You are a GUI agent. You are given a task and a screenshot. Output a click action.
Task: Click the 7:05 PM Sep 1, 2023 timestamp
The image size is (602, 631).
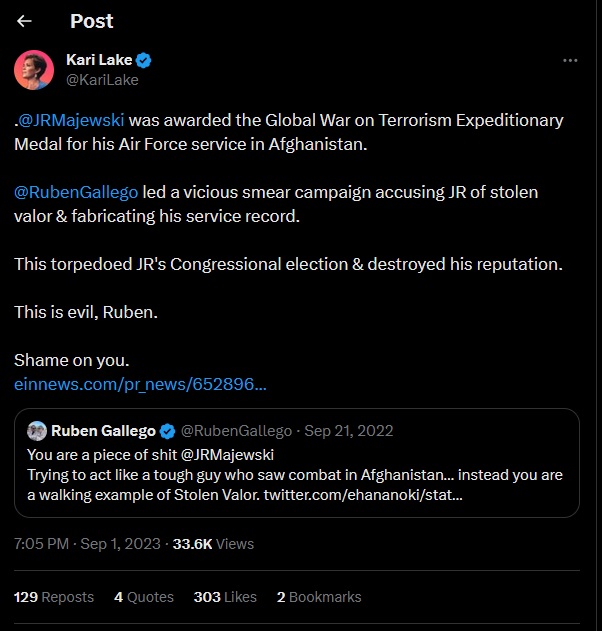[87, 544]
